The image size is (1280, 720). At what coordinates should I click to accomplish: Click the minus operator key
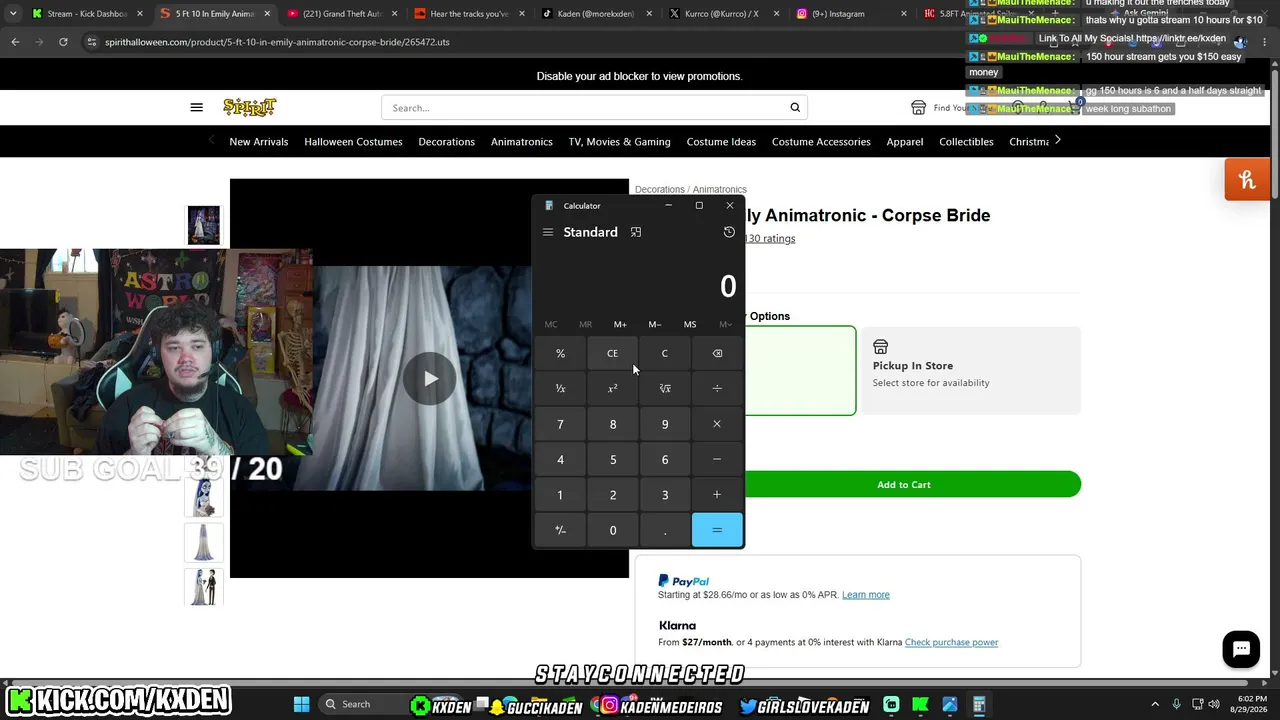(717, 459)
